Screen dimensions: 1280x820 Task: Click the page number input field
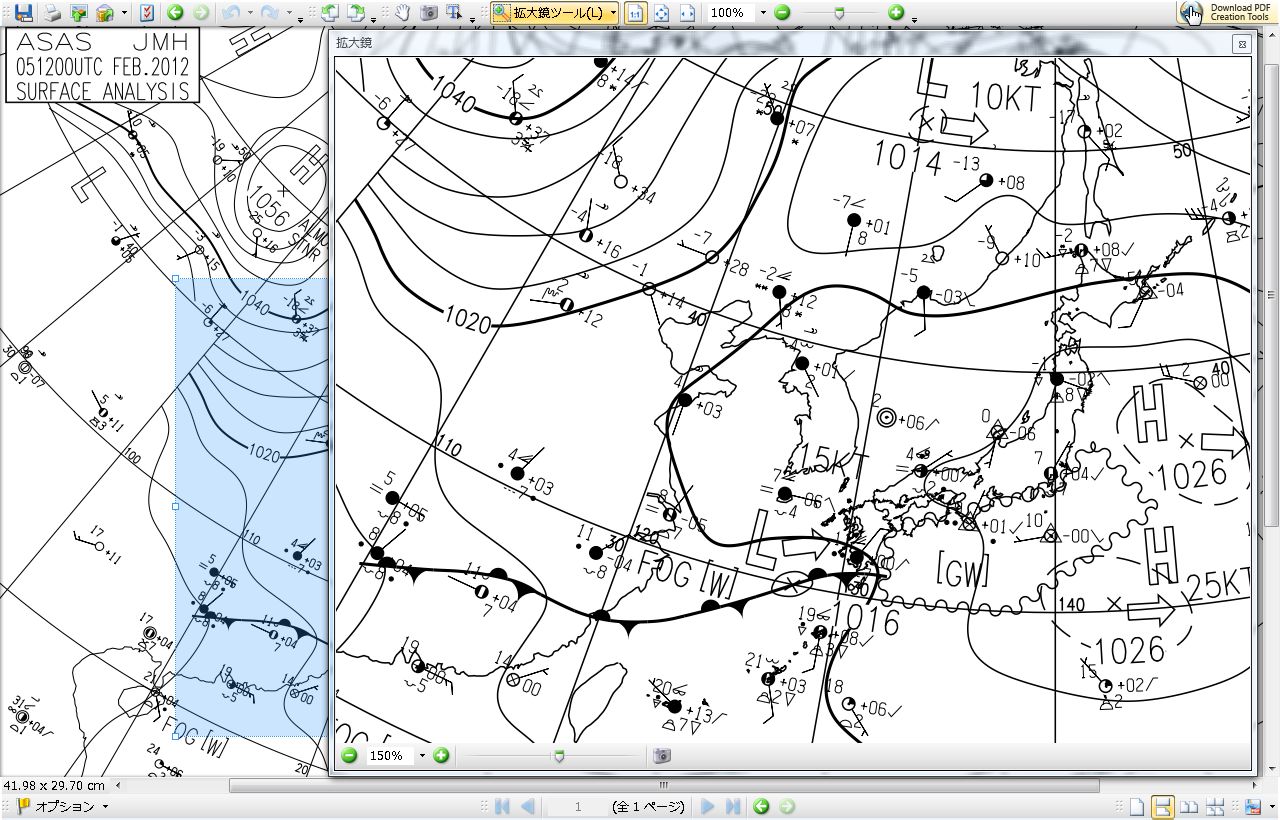[x=577, y=807]
